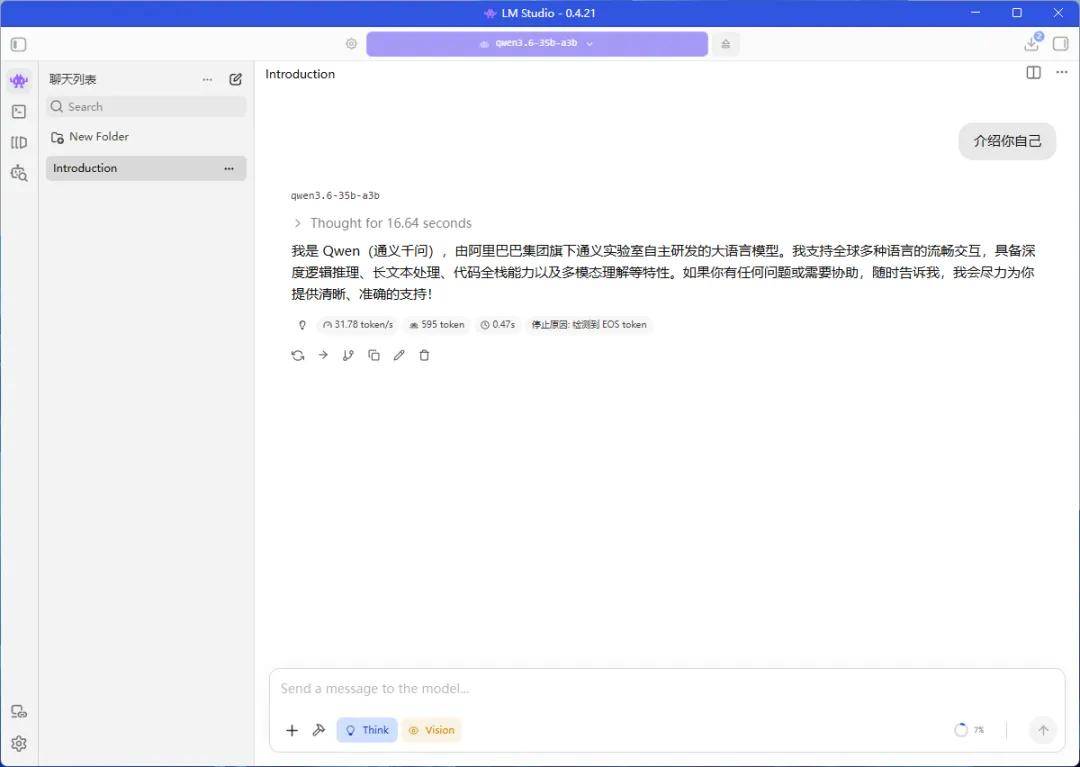Open the My Models library icon
This screenshot has height=767, width=1080.
tap(19, 143)
